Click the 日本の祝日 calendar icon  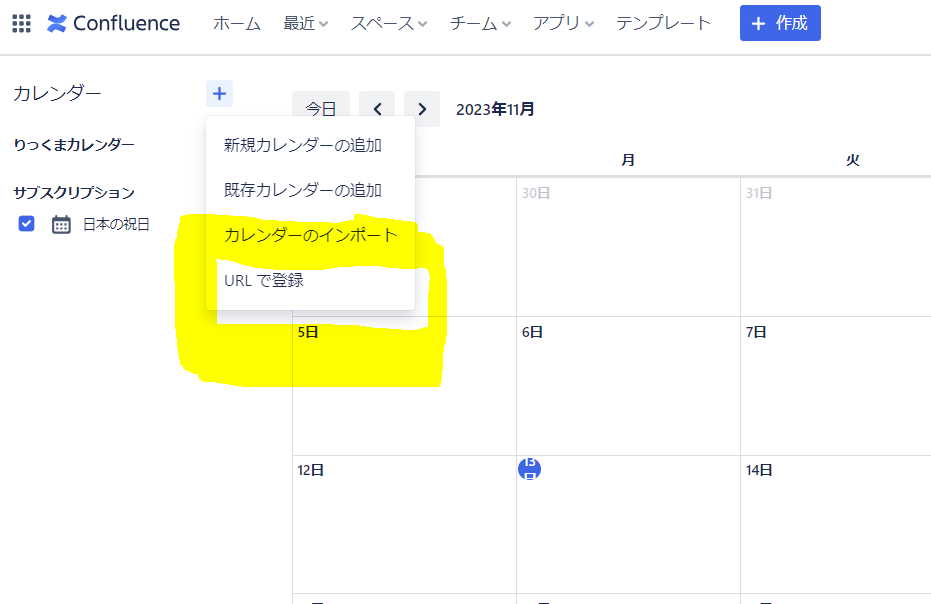(x=61, y=224)
